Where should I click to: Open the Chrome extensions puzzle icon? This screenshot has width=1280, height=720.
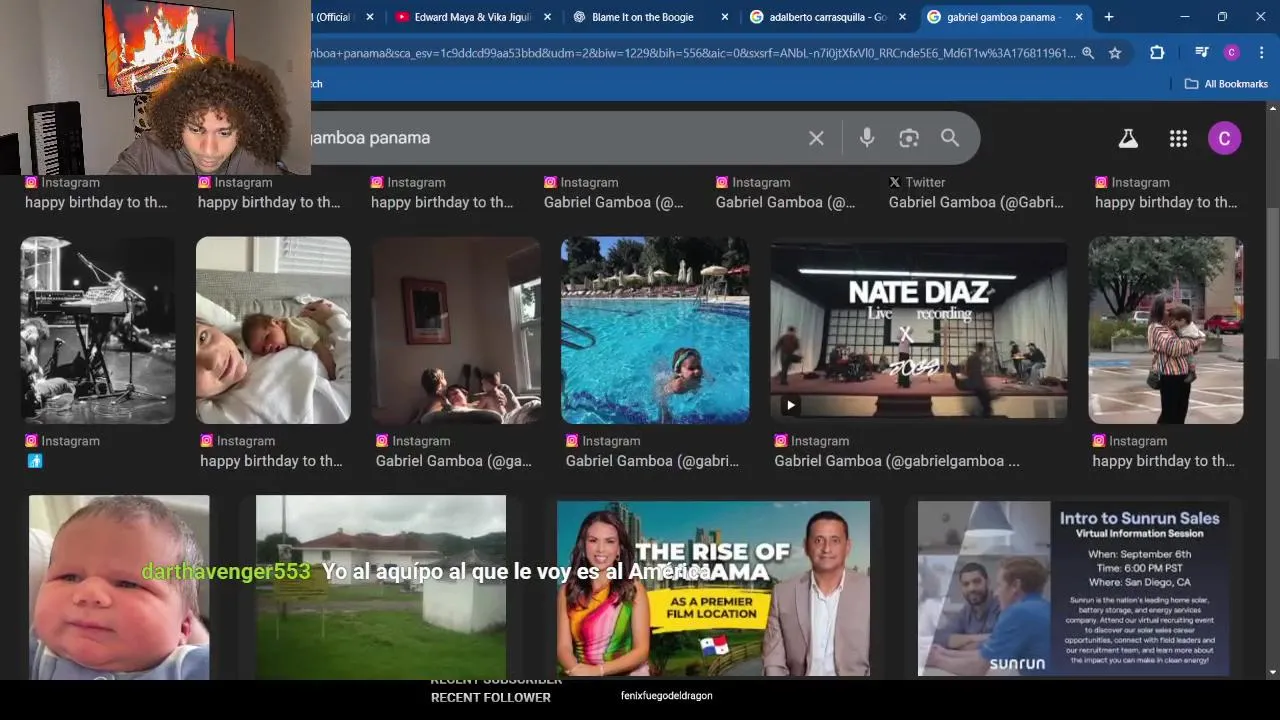[x=1157, y=53]
